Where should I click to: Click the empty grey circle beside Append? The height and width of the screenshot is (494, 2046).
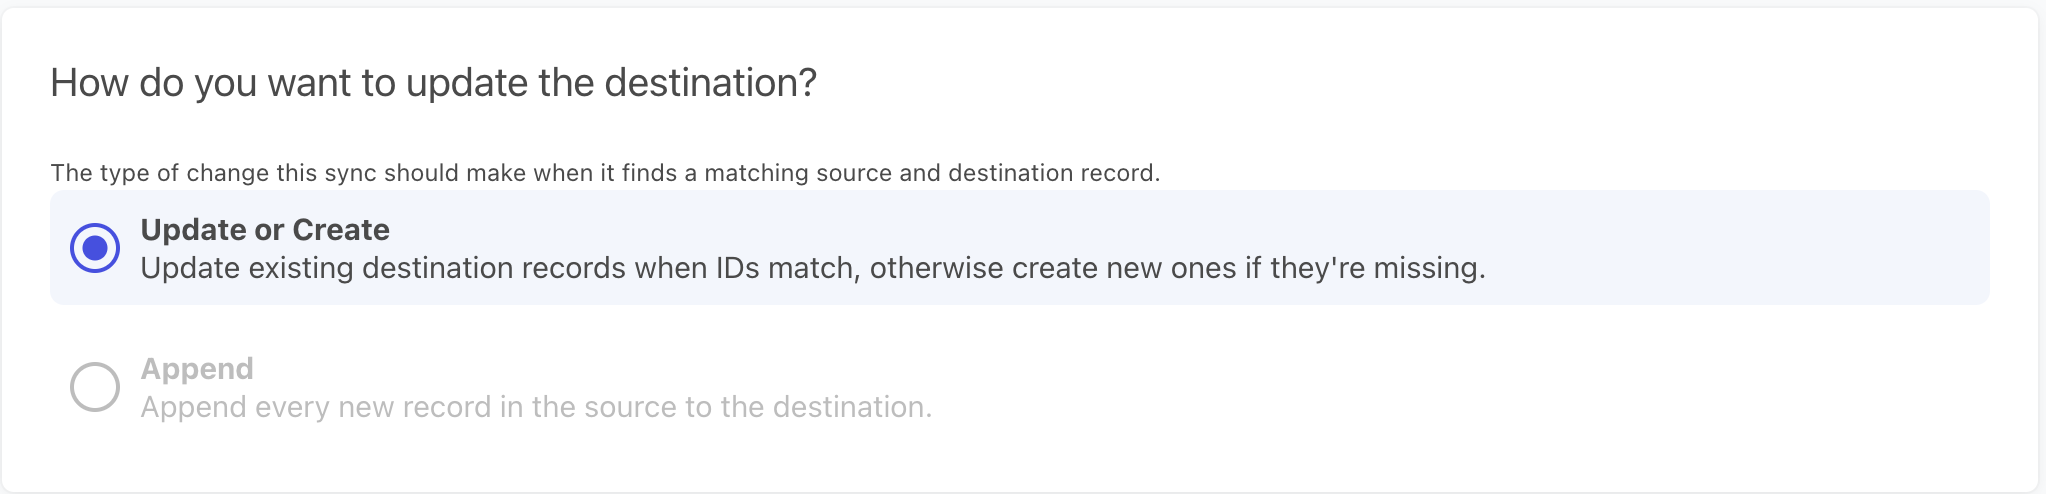[95, 387]
